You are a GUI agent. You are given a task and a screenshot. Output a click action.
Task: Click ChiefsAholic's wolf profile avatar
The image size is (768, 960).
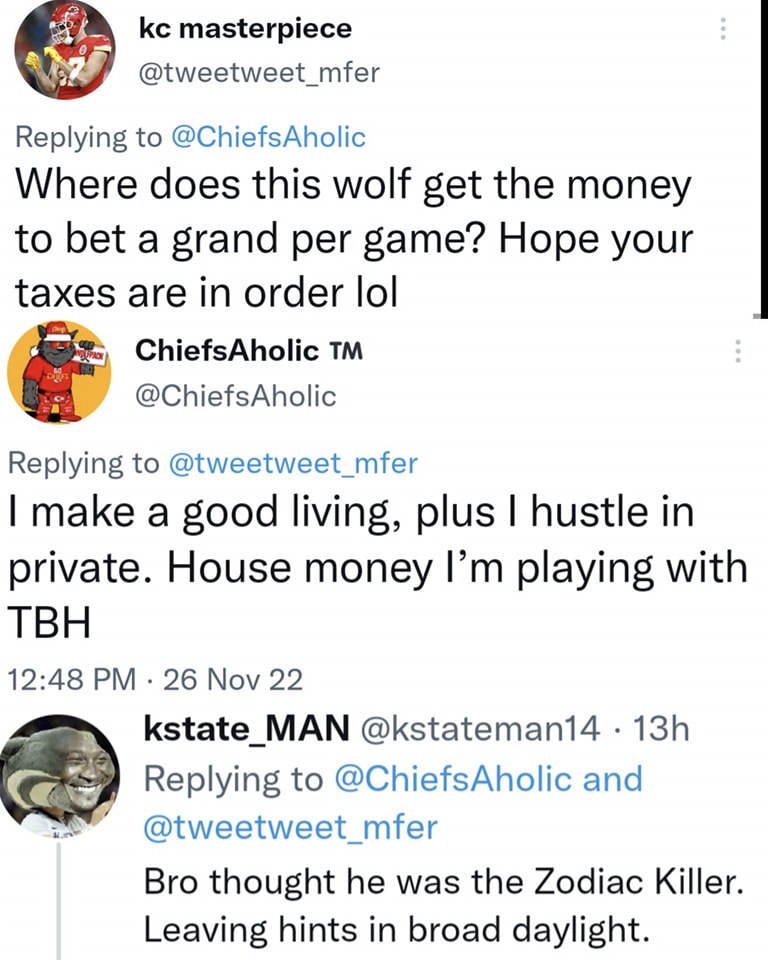tap(58, 372)
